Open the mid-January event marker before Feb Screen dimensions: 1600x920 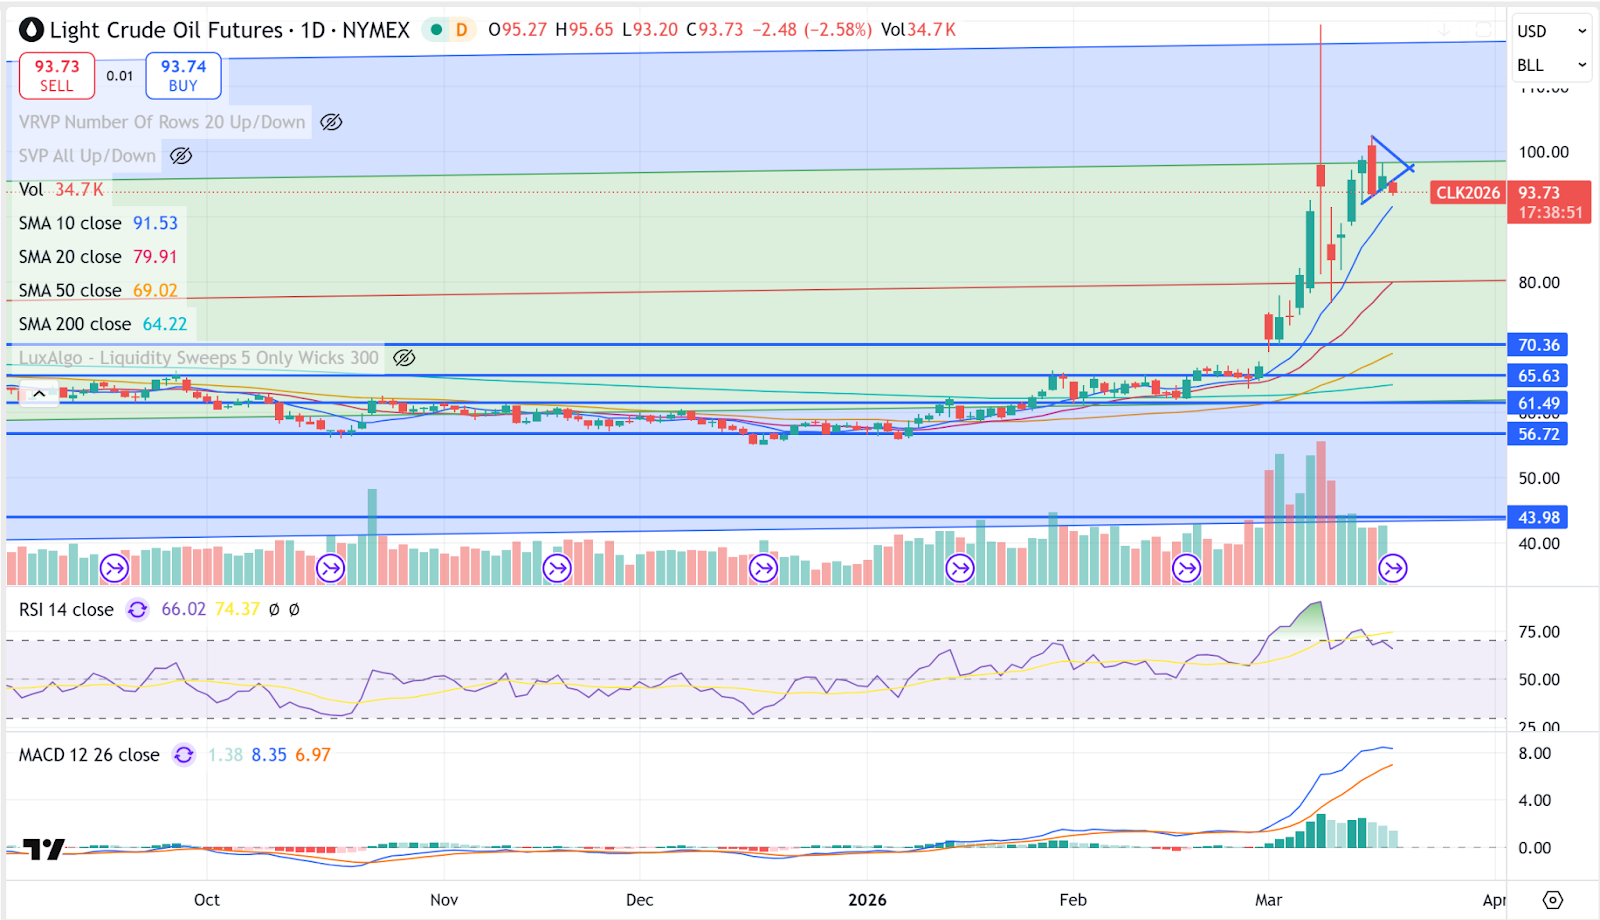(960, 569)
